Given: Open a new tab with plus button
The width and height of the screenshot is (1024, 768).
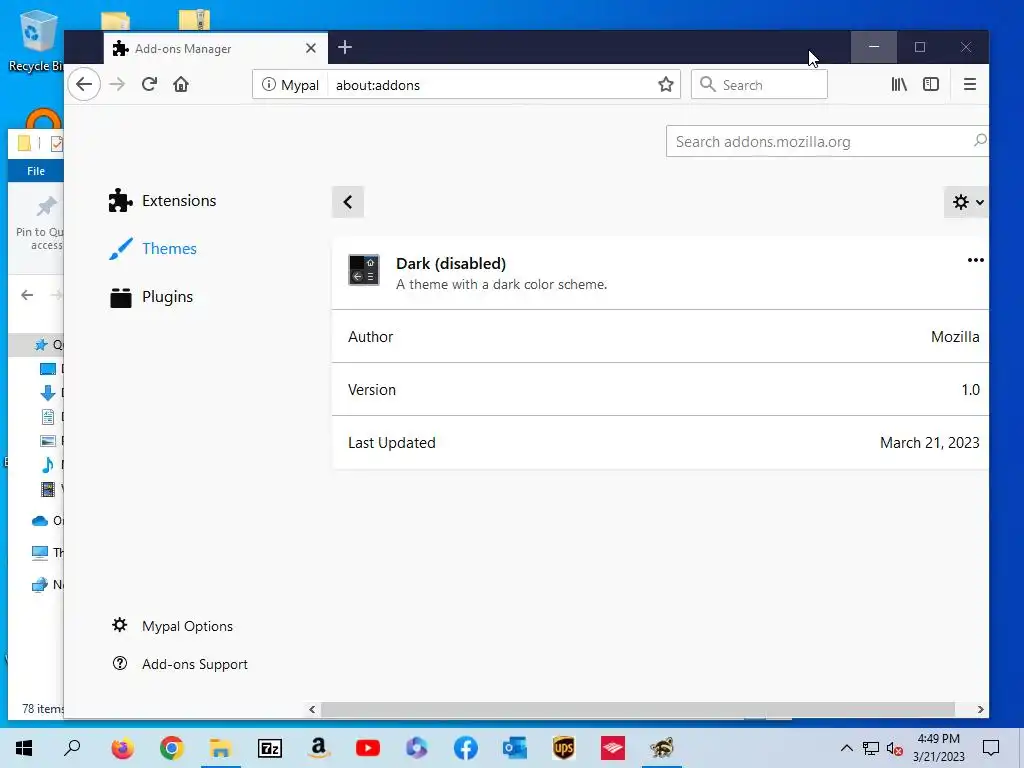Looking at the screenshot, I should click(345, 47).
